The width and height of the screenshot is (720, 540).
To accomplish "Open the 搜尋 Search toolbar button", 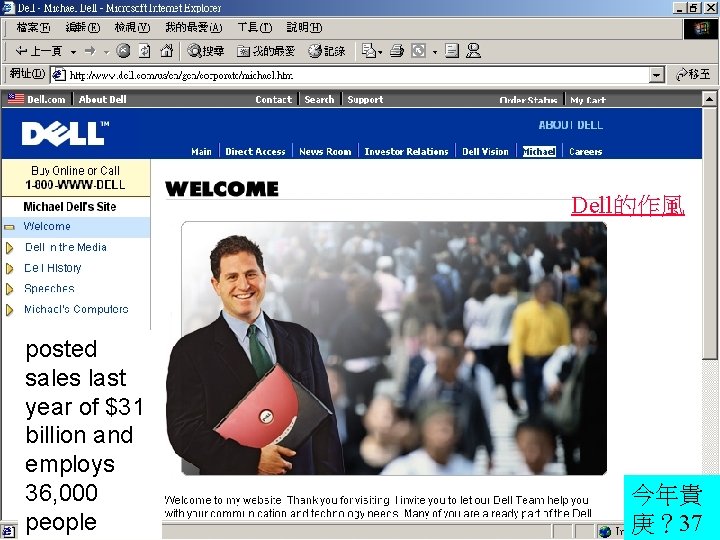I will click(206, 51).
